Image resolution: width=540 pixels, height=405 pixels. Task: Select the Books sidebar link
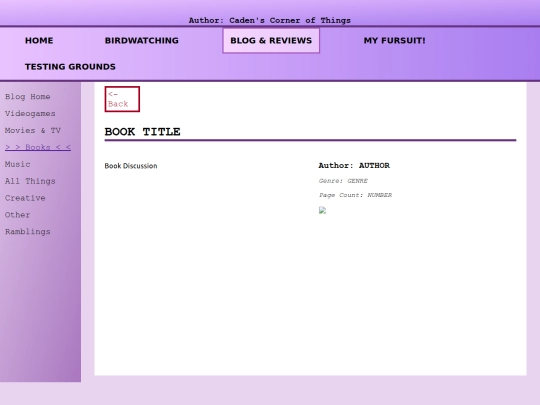[38, 147]
